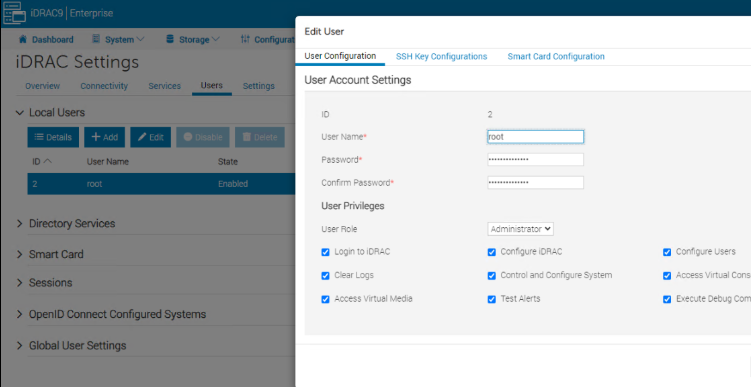This screenshot has width=751, height=387.
Task: Toggle the Access Virtual Media checkbox
Action: 326,299
